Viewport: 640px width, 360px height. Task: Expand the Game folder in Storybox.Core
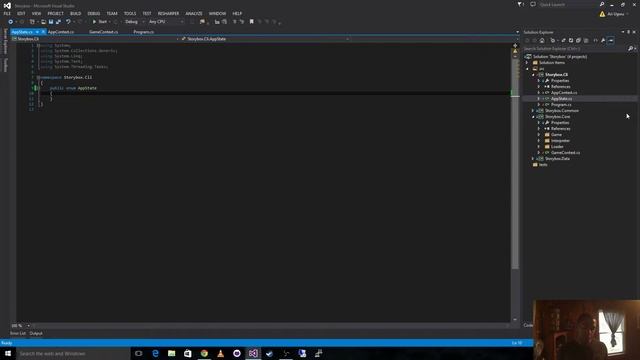[539, 135]
